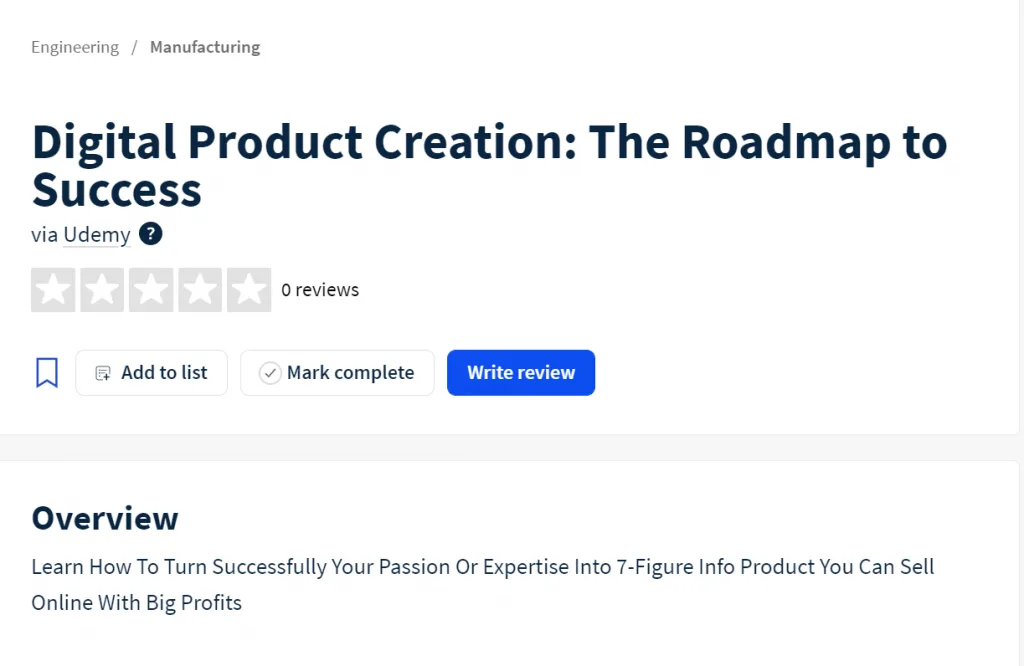Image resolution: width=1024 pixels, height=666 pixels.
Task: Click the bookmark icon to save course
Action: point(46,372)
